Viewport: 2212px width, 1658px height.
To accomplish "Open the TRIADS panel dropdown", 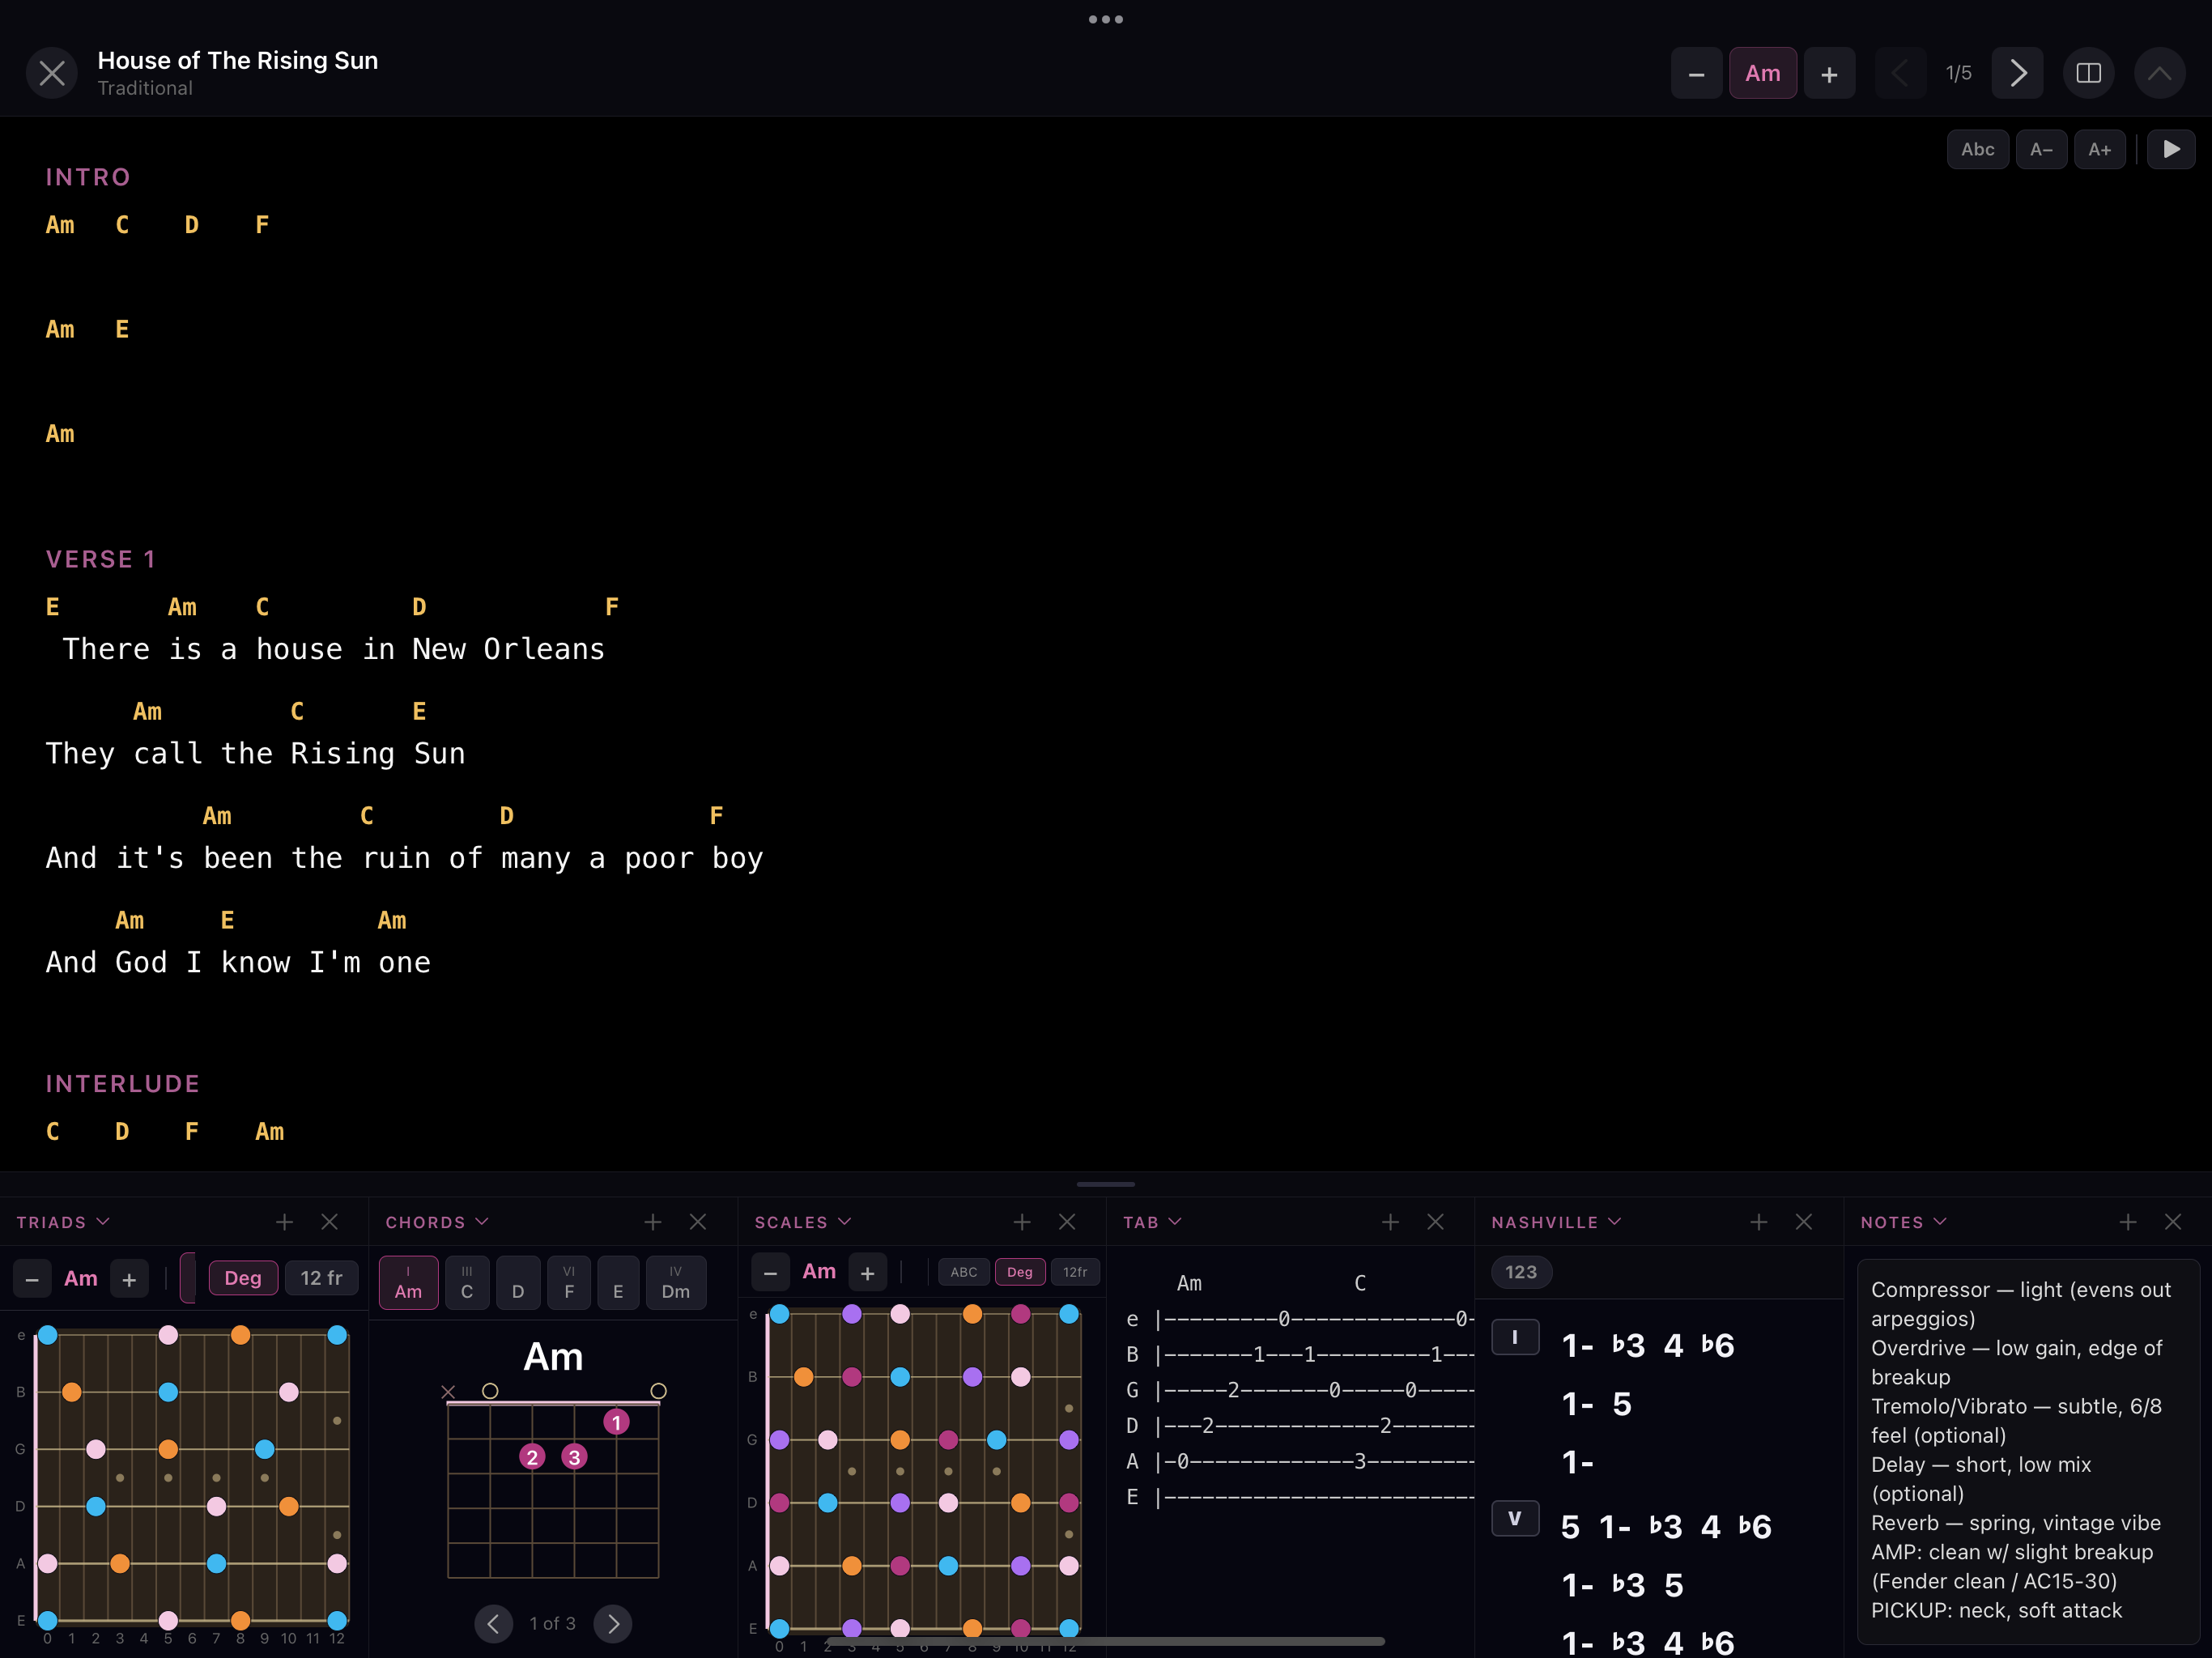I will pyautogui.click(x=63, y=1222).
